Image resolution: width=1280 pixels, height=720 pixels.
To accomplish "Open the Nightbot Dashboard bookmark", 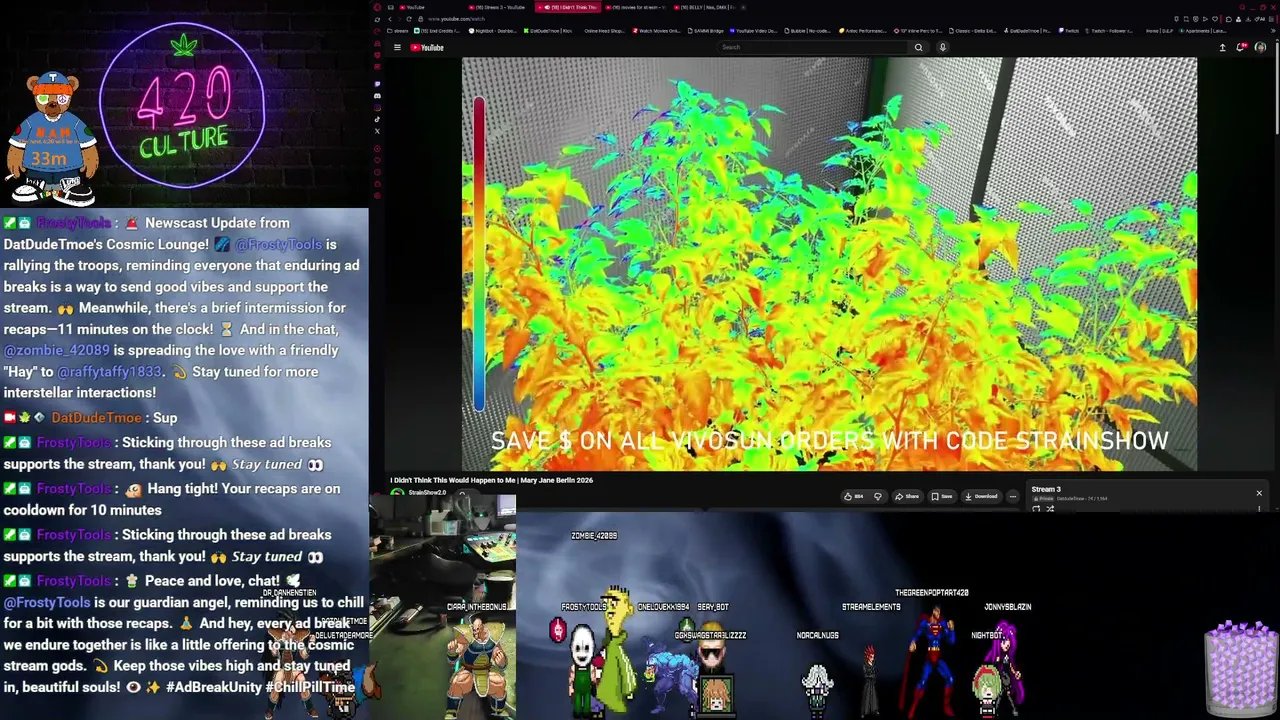I will click(492, 31).
